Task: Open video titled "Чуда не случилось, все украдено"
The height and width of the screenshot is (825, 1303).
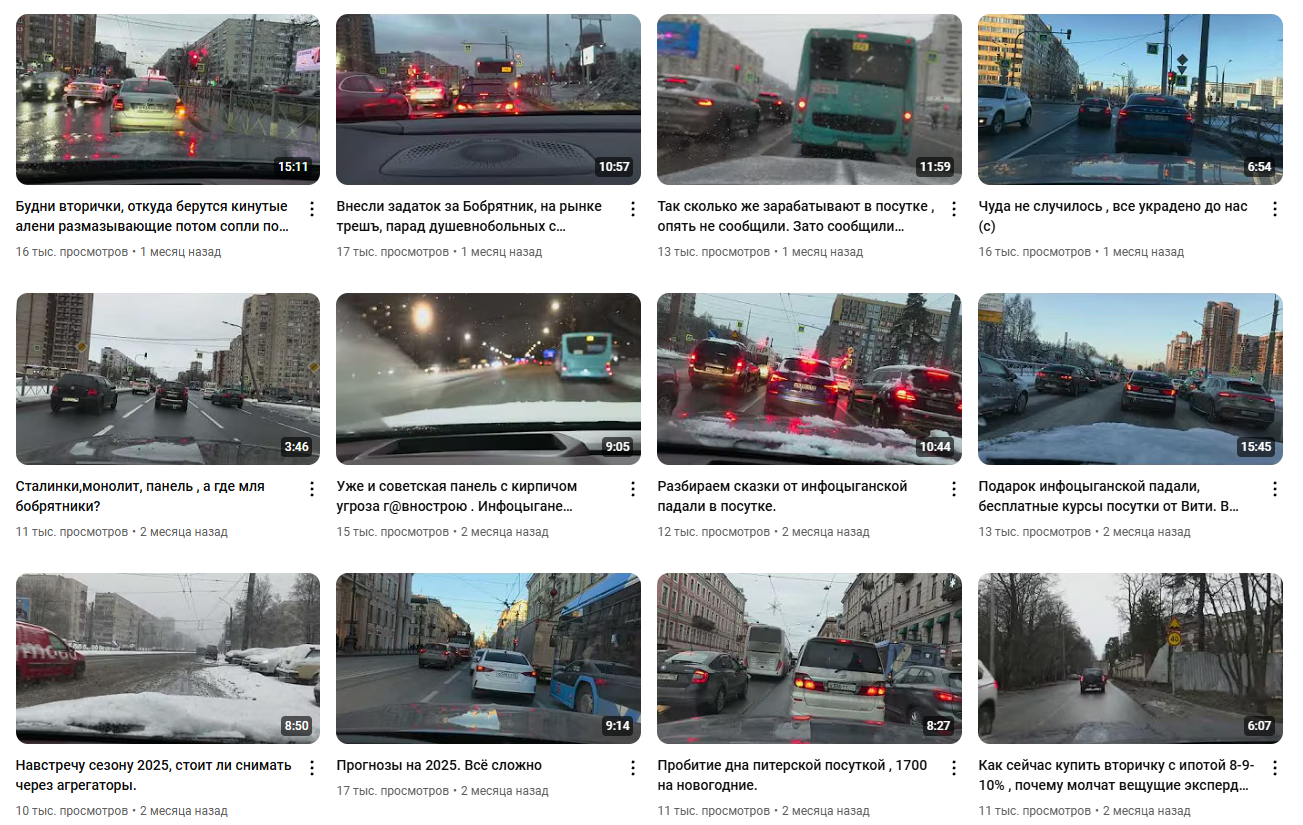Action: point(1115,216)
